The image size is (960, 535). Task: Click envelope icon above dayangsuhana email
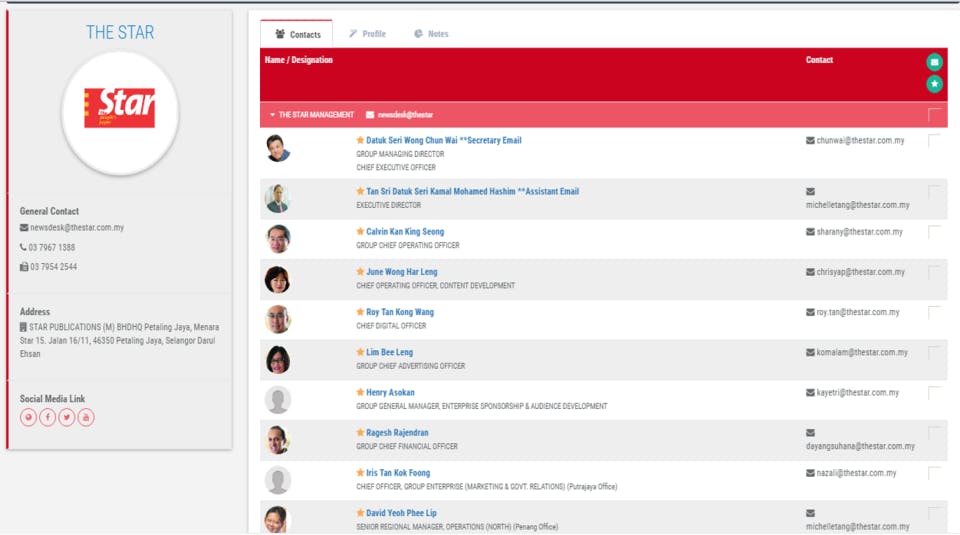(x=810, y=433)
